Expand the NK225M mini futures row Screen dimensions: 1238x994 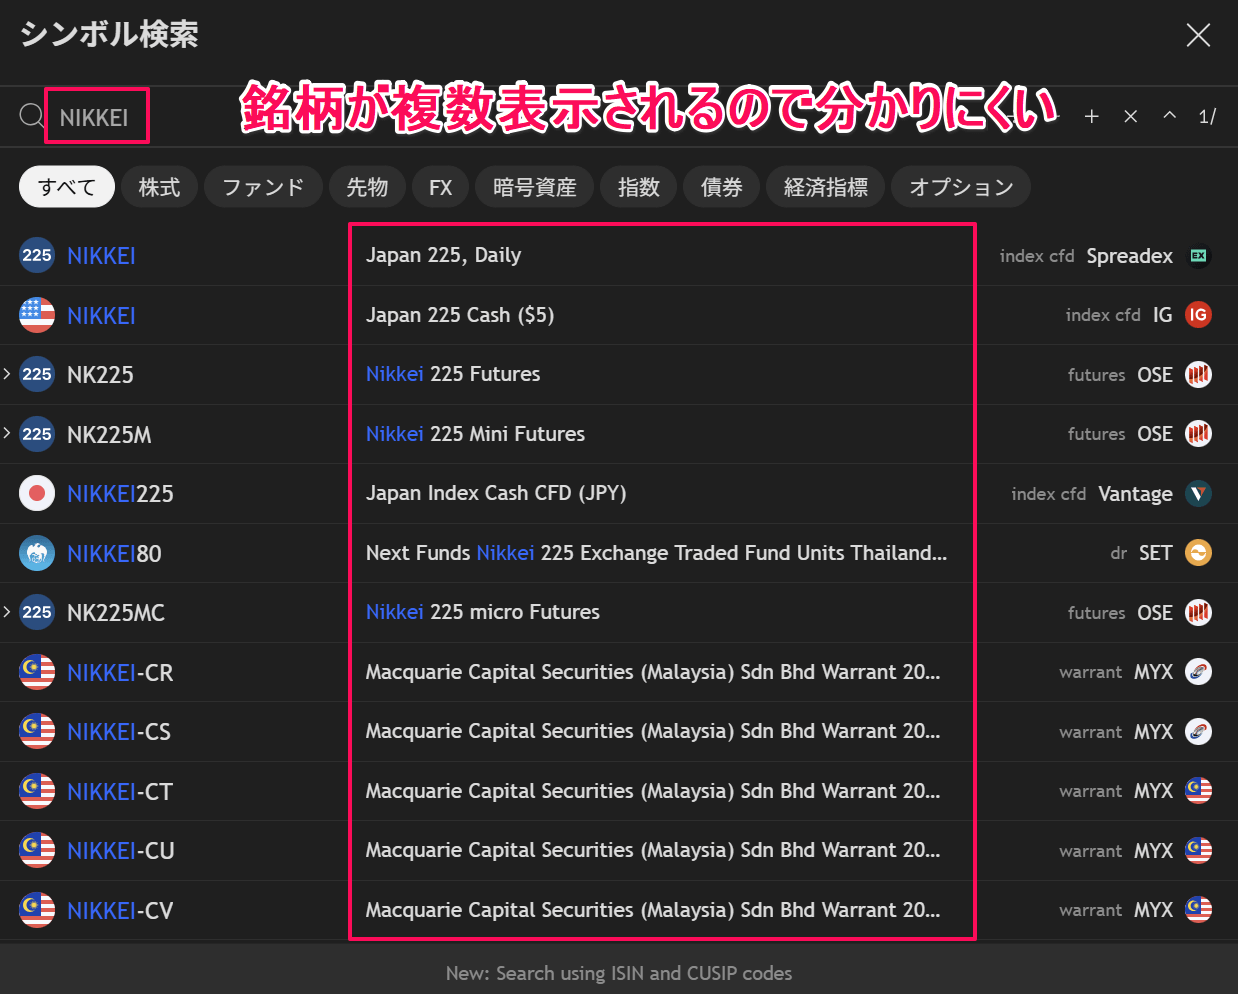click(x=8, y=433)
